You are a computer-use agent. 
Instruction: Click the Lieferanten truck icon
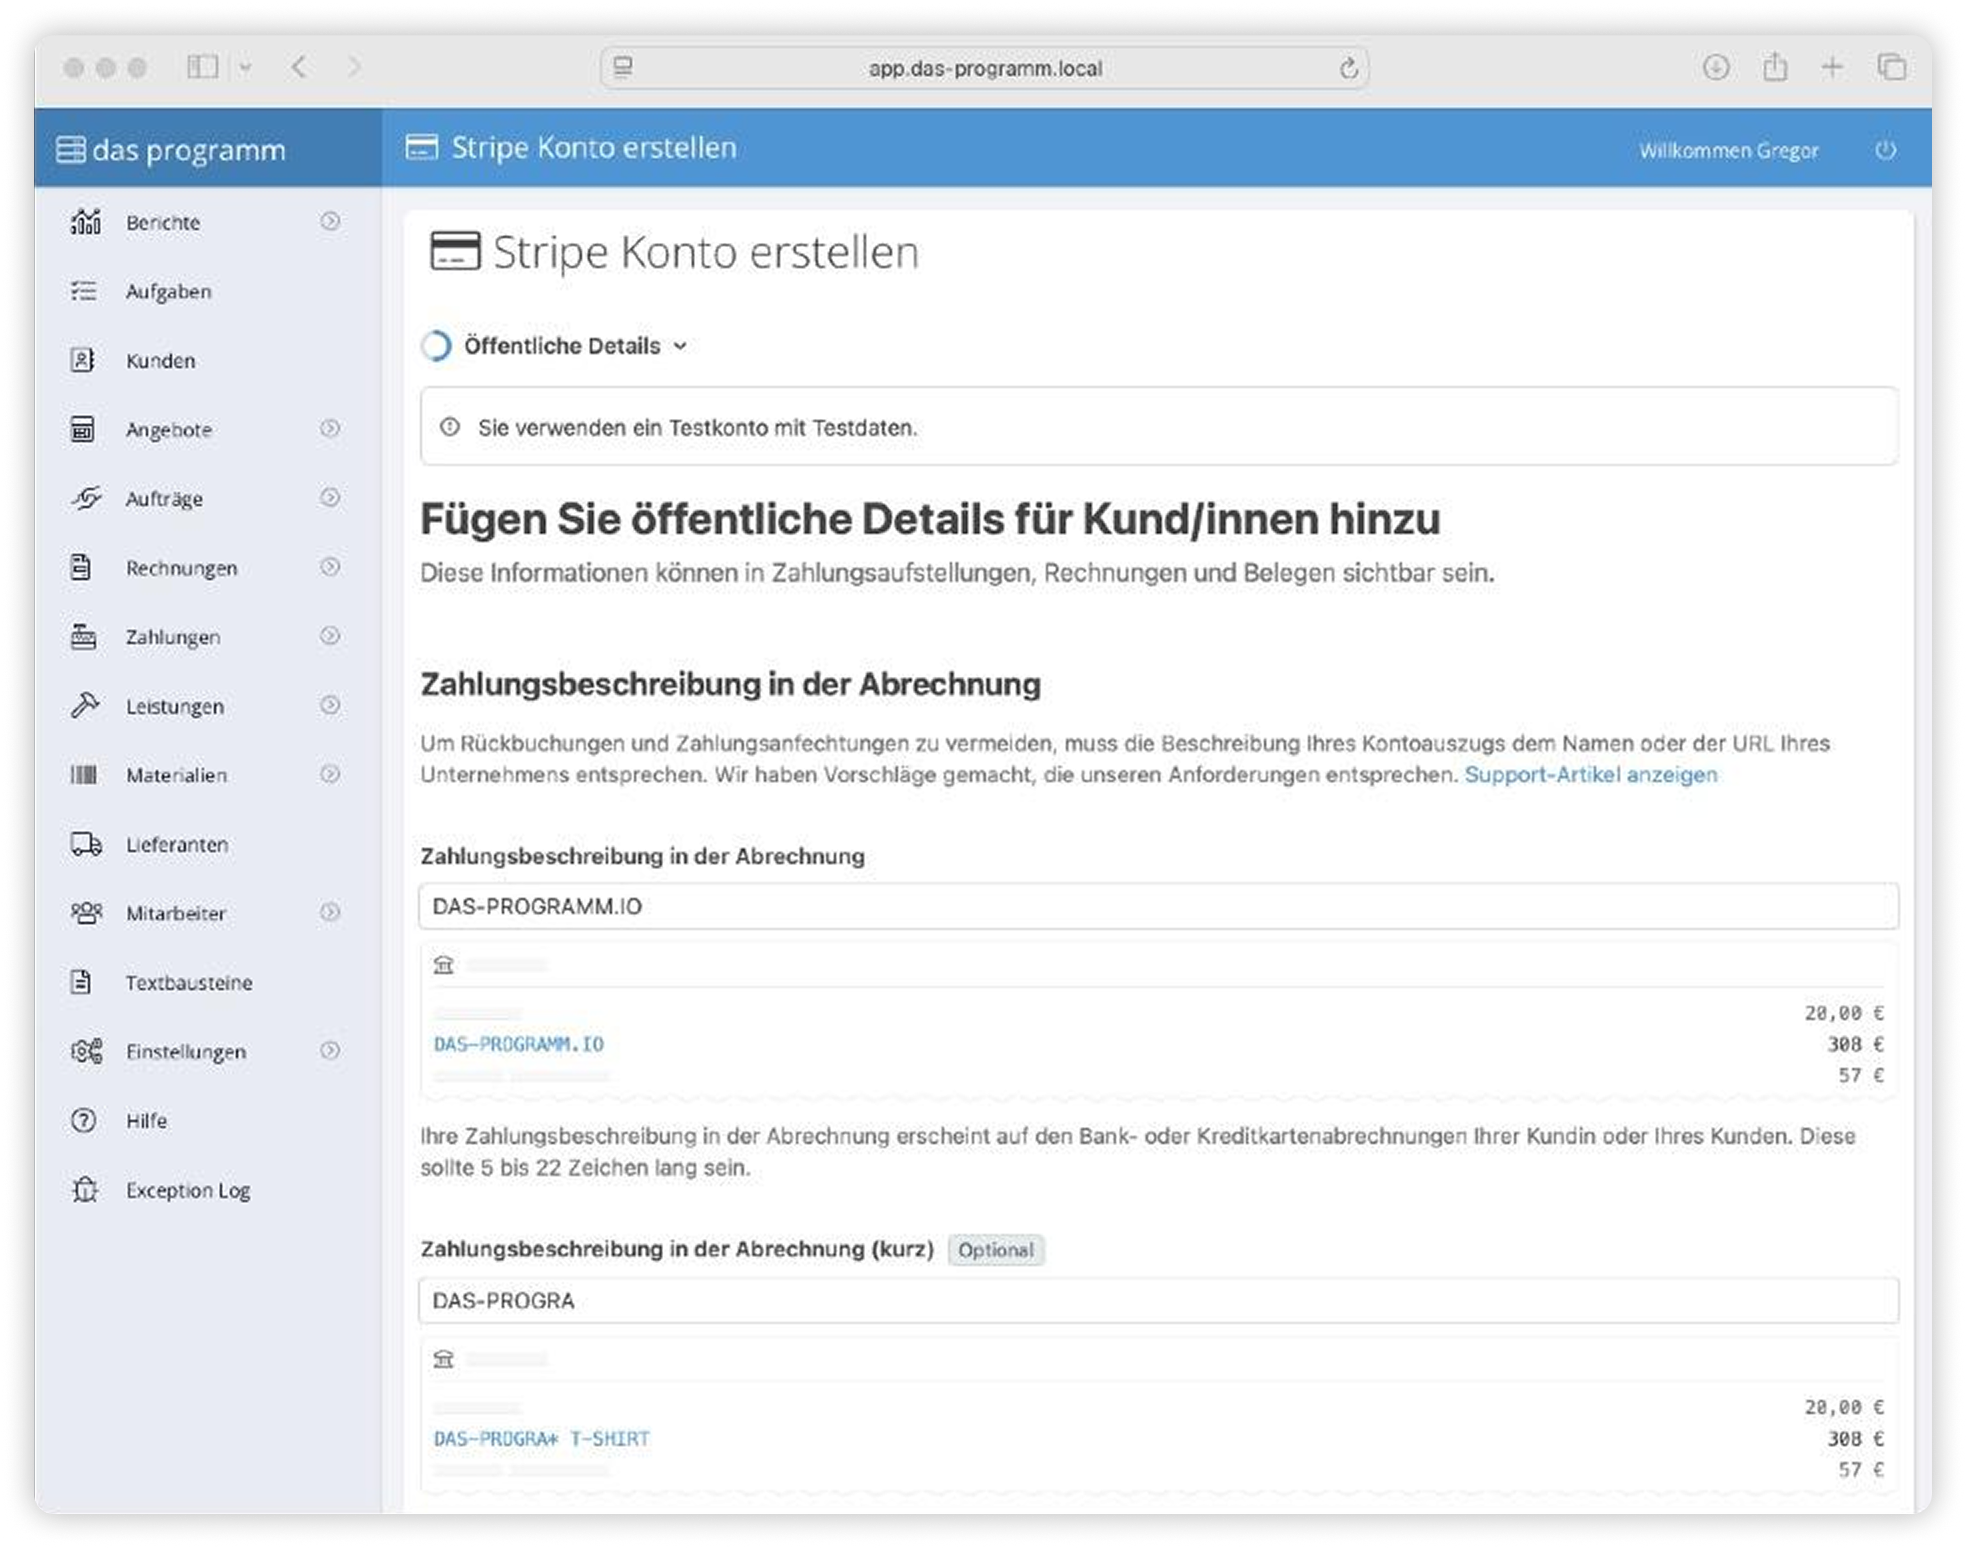tap(86, 844)
